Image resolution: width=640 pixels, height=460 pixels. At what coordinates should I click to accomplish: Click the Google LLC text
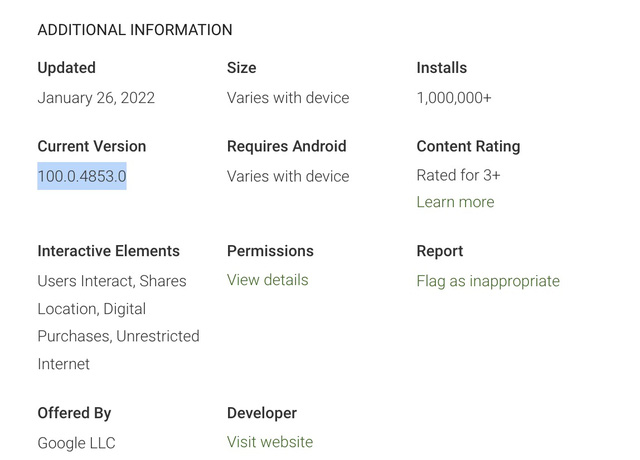(x=76, y=442)
